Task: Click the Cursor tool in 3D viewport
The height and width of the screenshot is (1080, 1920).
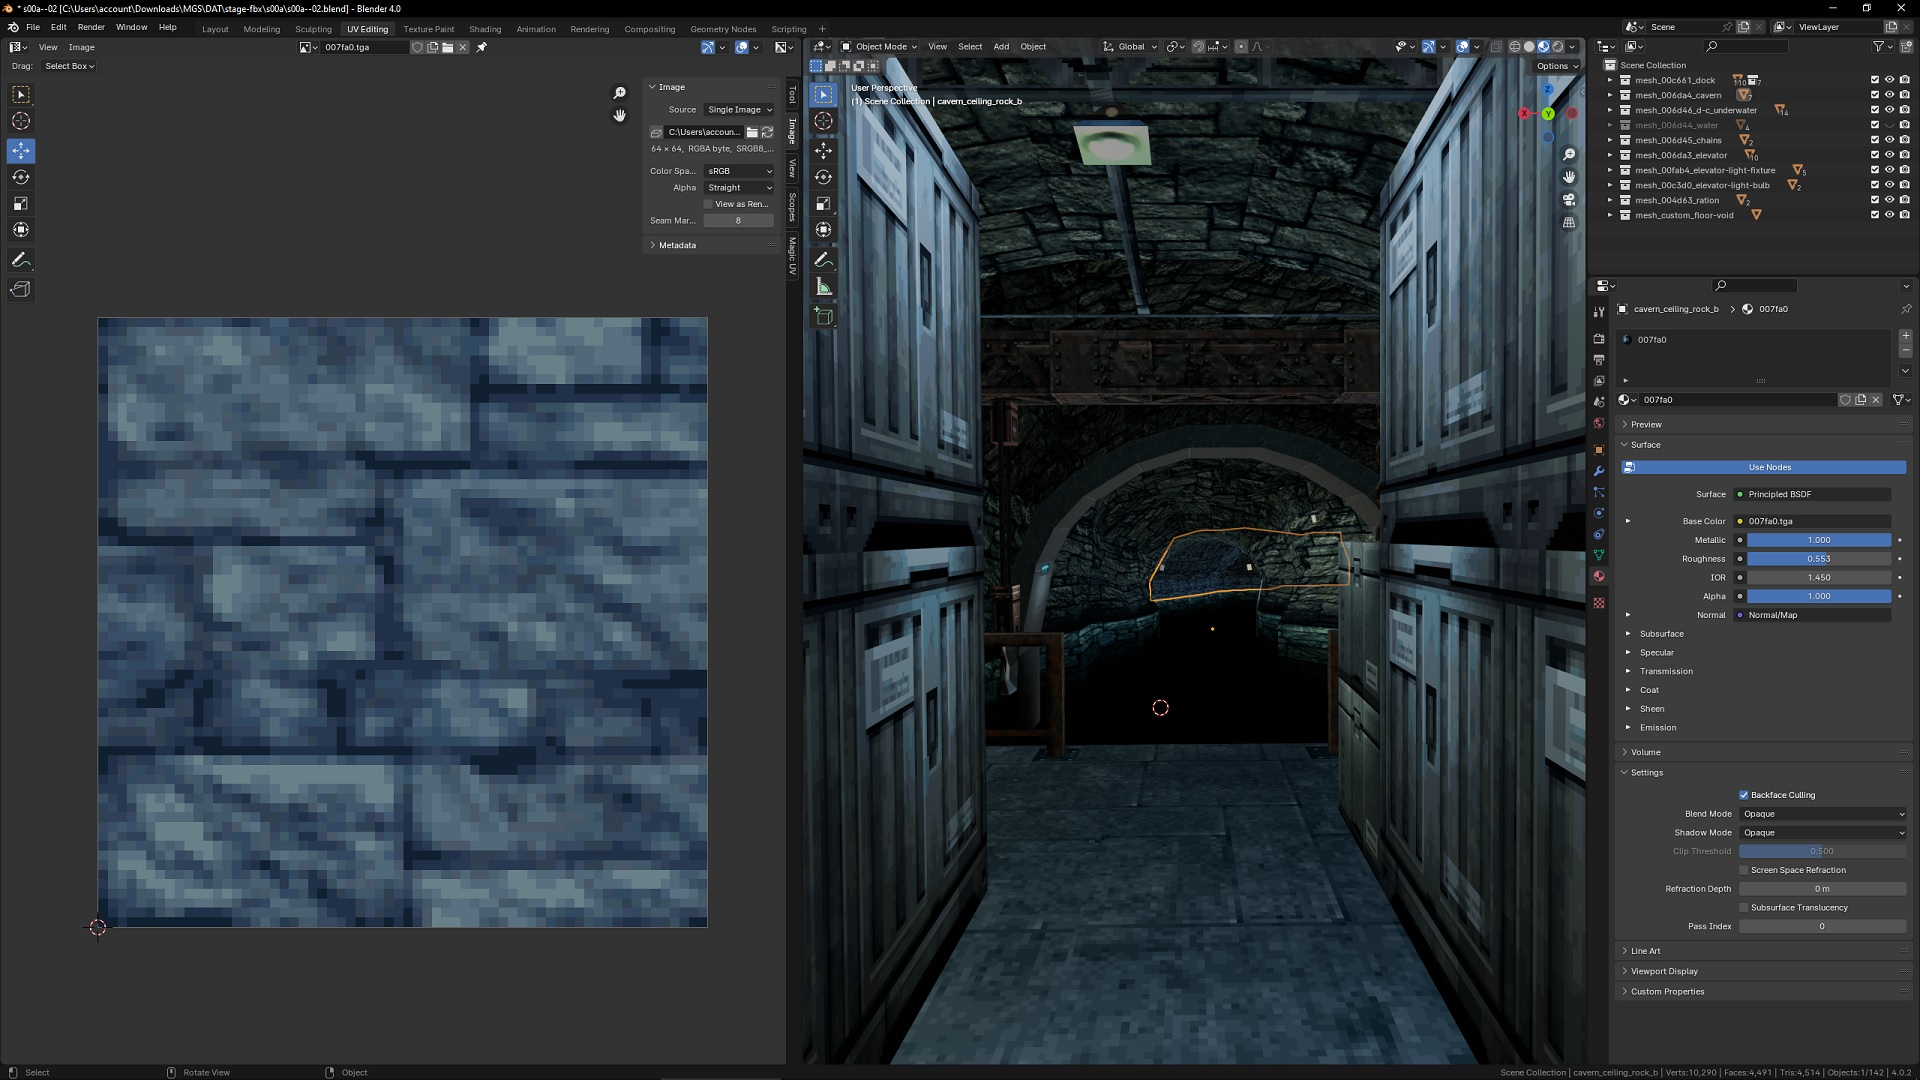Action: tap(823, 121)
